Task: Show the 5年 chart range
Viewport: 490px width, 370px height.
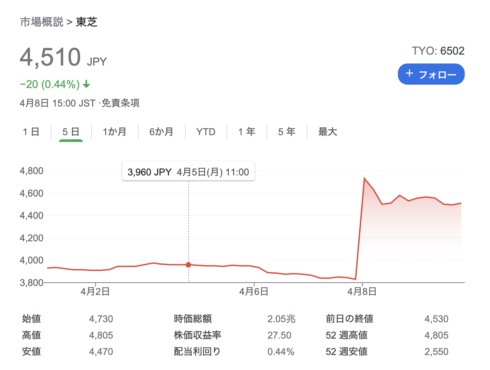Action: (x=287, y=132)
